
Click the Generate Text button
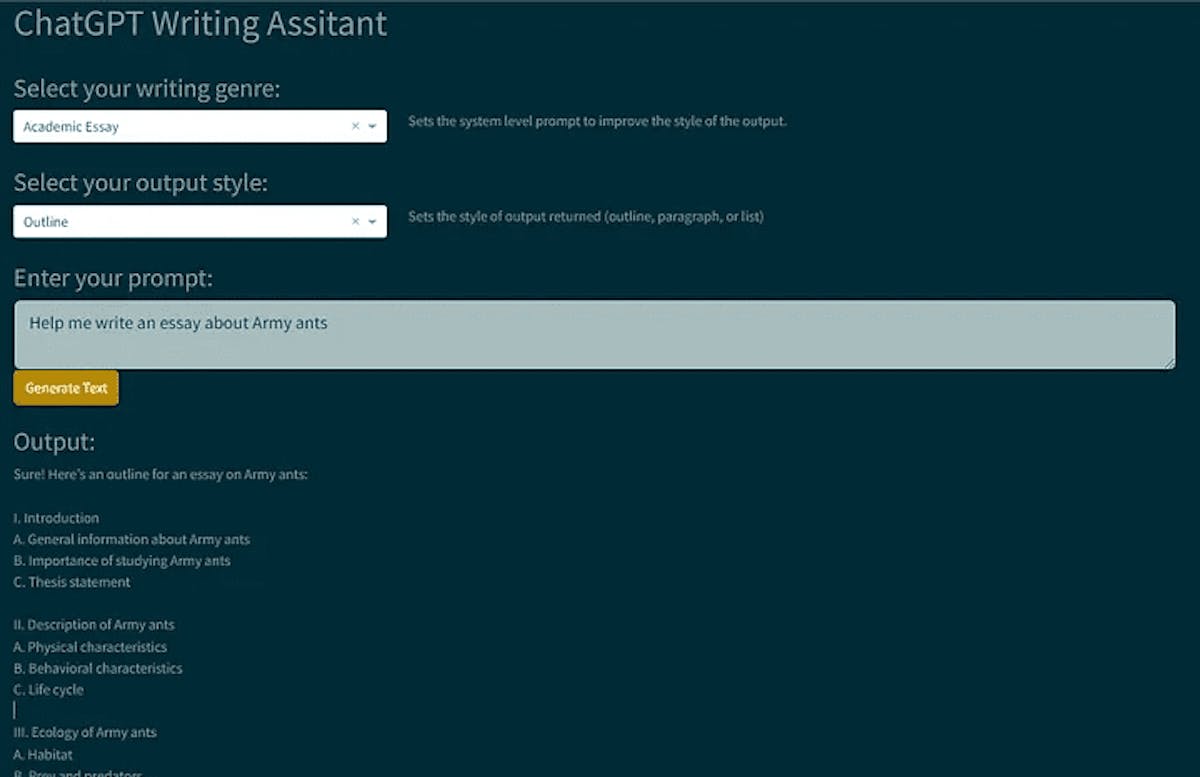[66, 388]
